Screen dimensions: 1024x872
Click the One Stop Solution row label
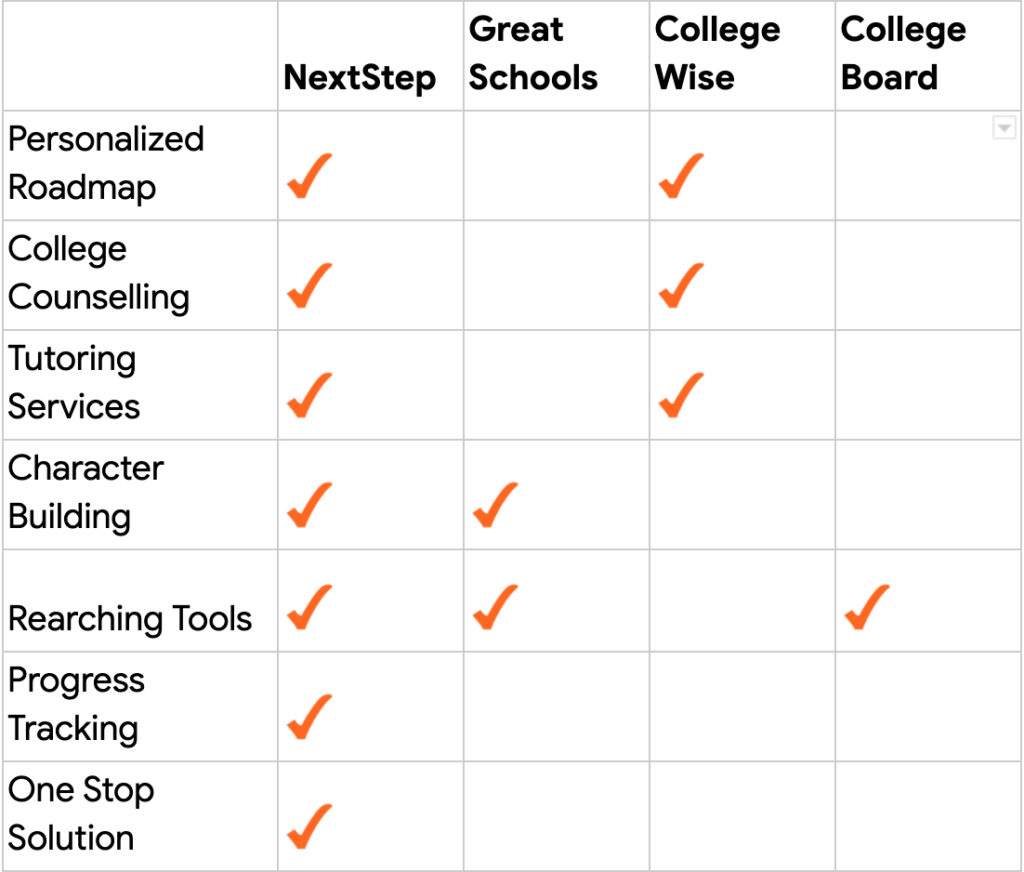pyautogui.click(x=81, y=813)
